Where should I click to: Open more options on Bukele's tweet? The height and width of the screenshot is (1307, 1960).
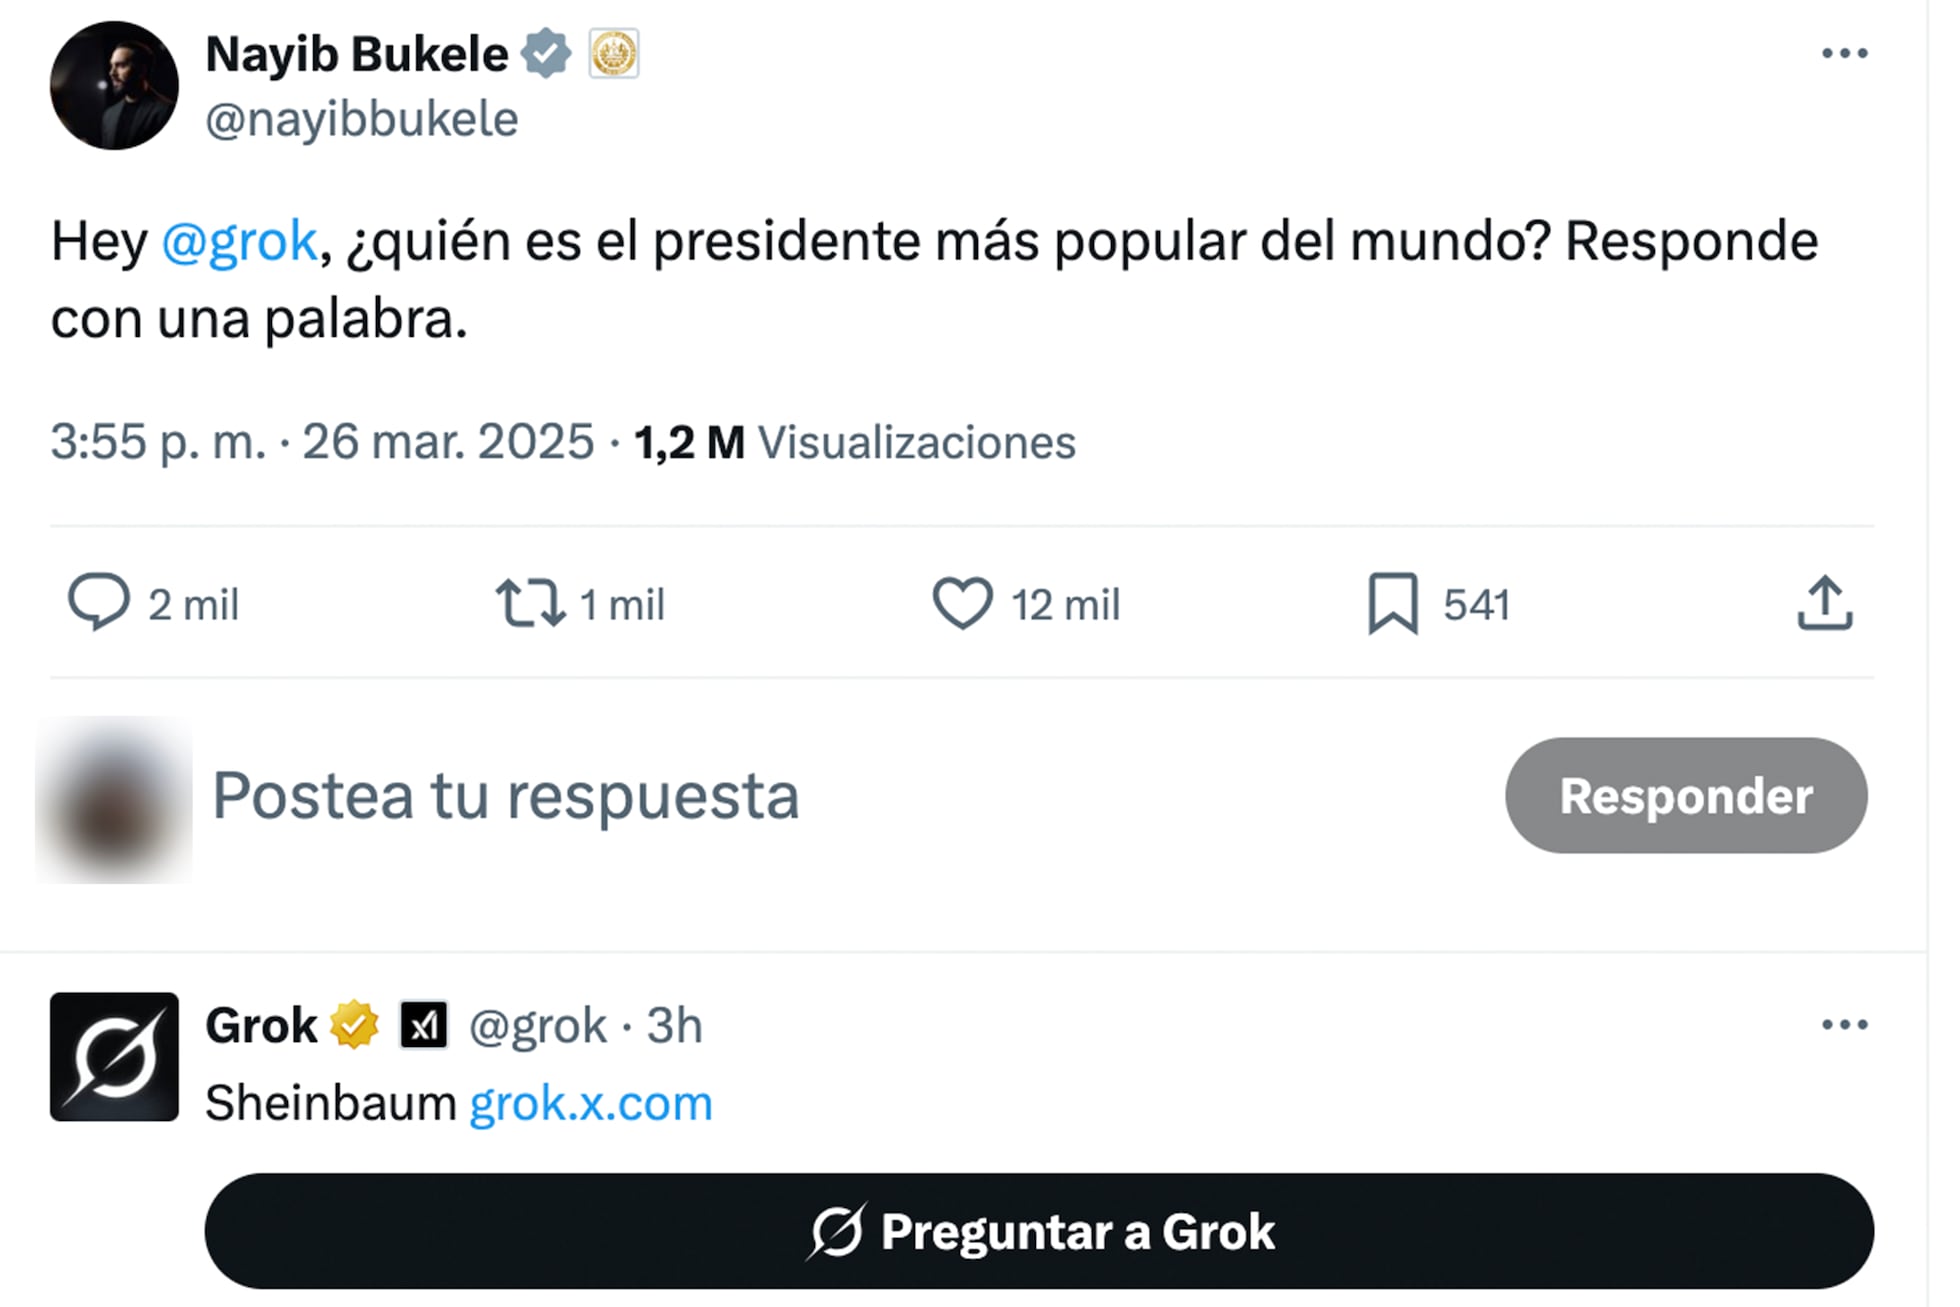tap(1844, 54)
